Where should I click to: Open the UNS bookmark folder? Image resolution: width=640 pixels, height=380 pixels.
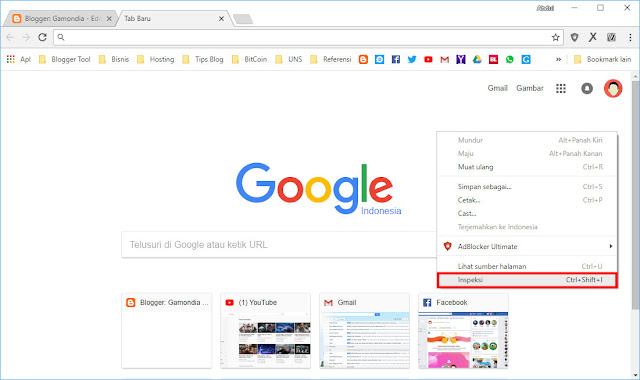point(289,59)
